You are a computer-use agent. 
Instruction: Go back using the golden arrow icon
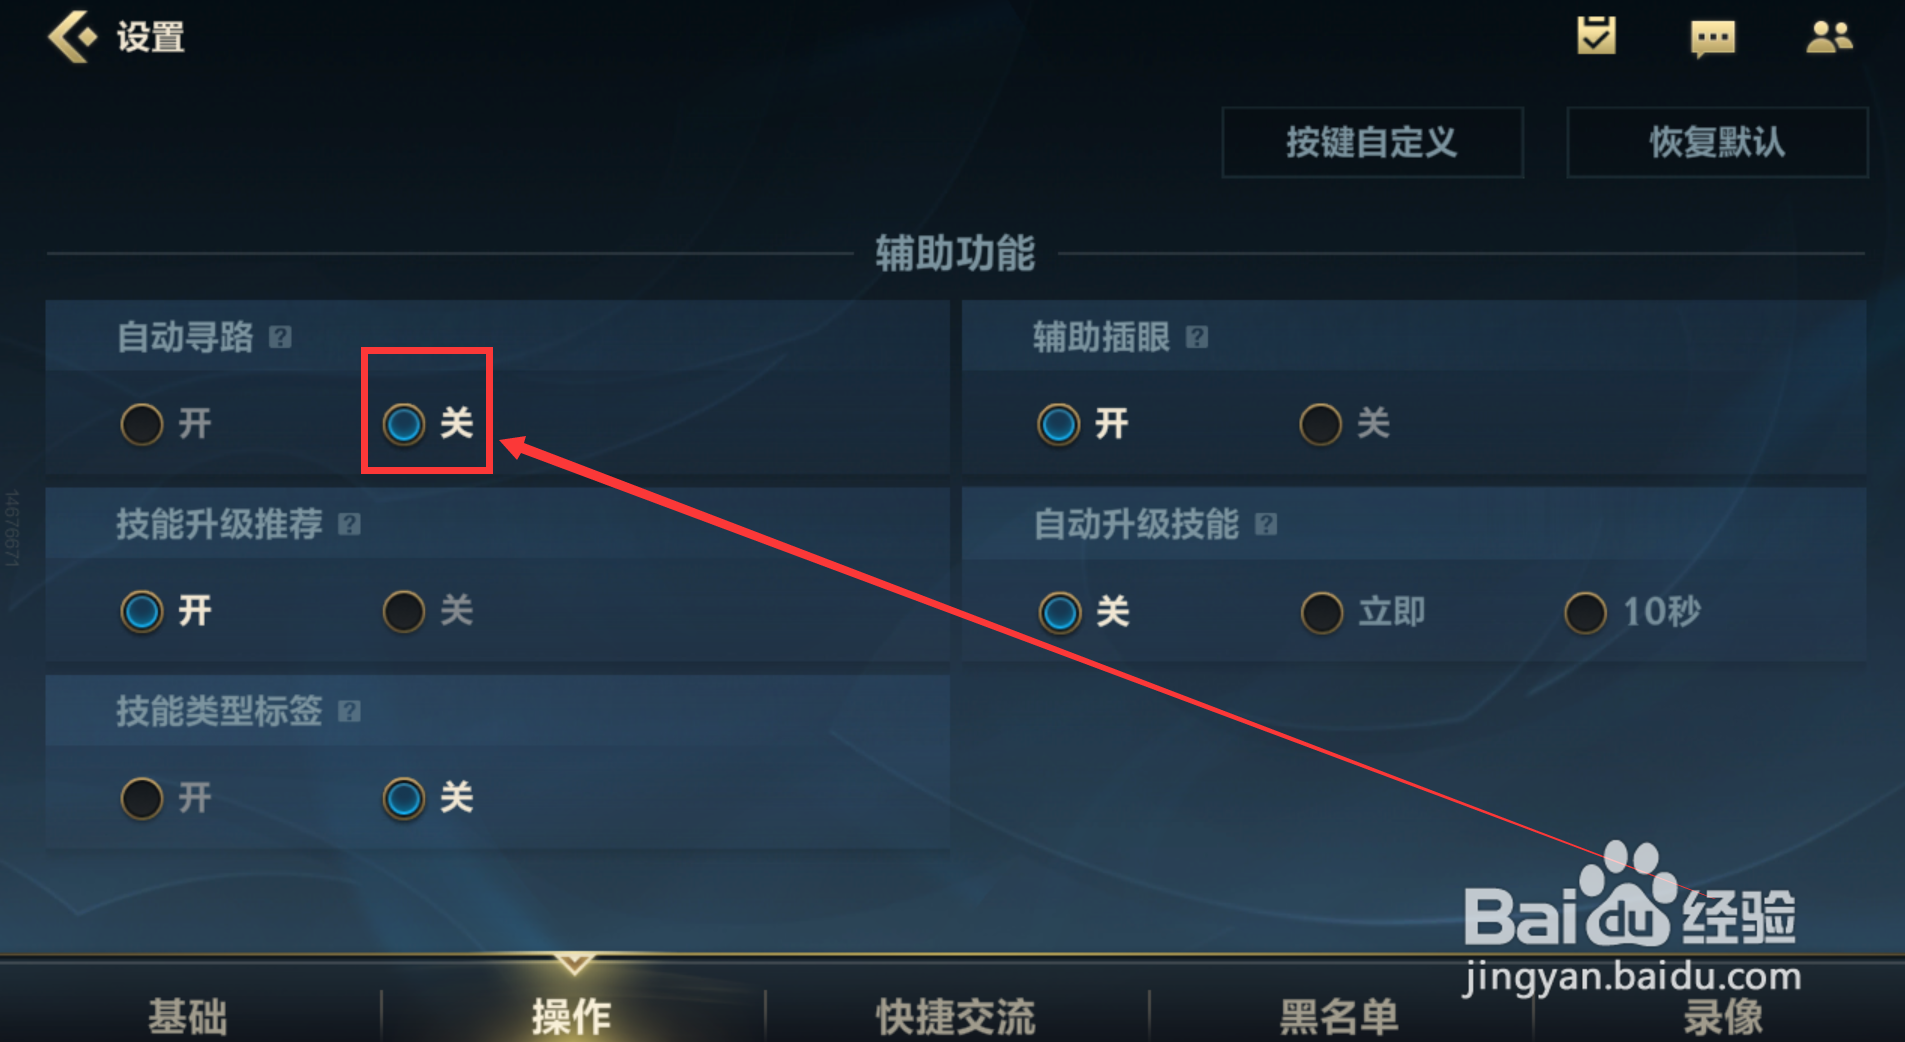click(72, 37)
